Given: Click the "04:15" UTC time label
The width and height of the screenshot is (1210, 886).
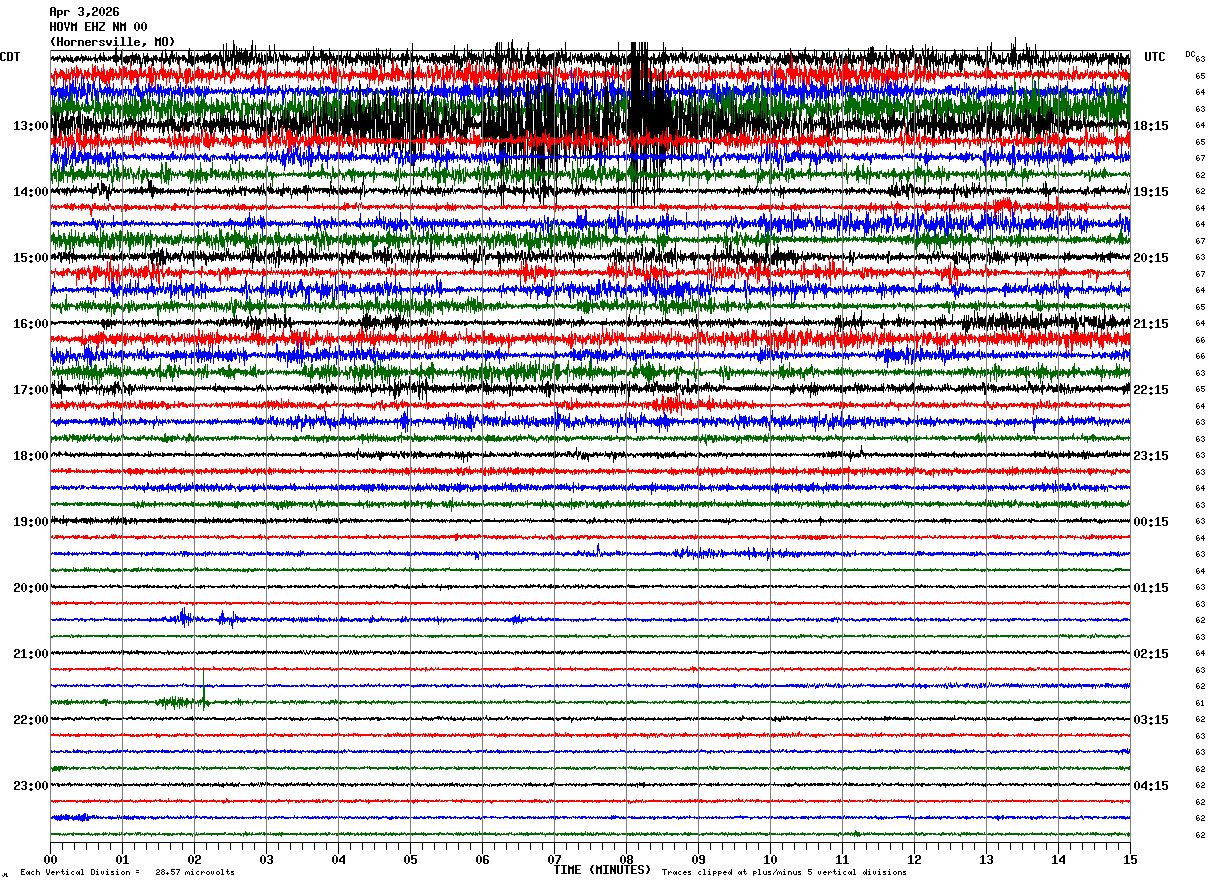Looking at the screenshot, I should tap(1150, 786).
